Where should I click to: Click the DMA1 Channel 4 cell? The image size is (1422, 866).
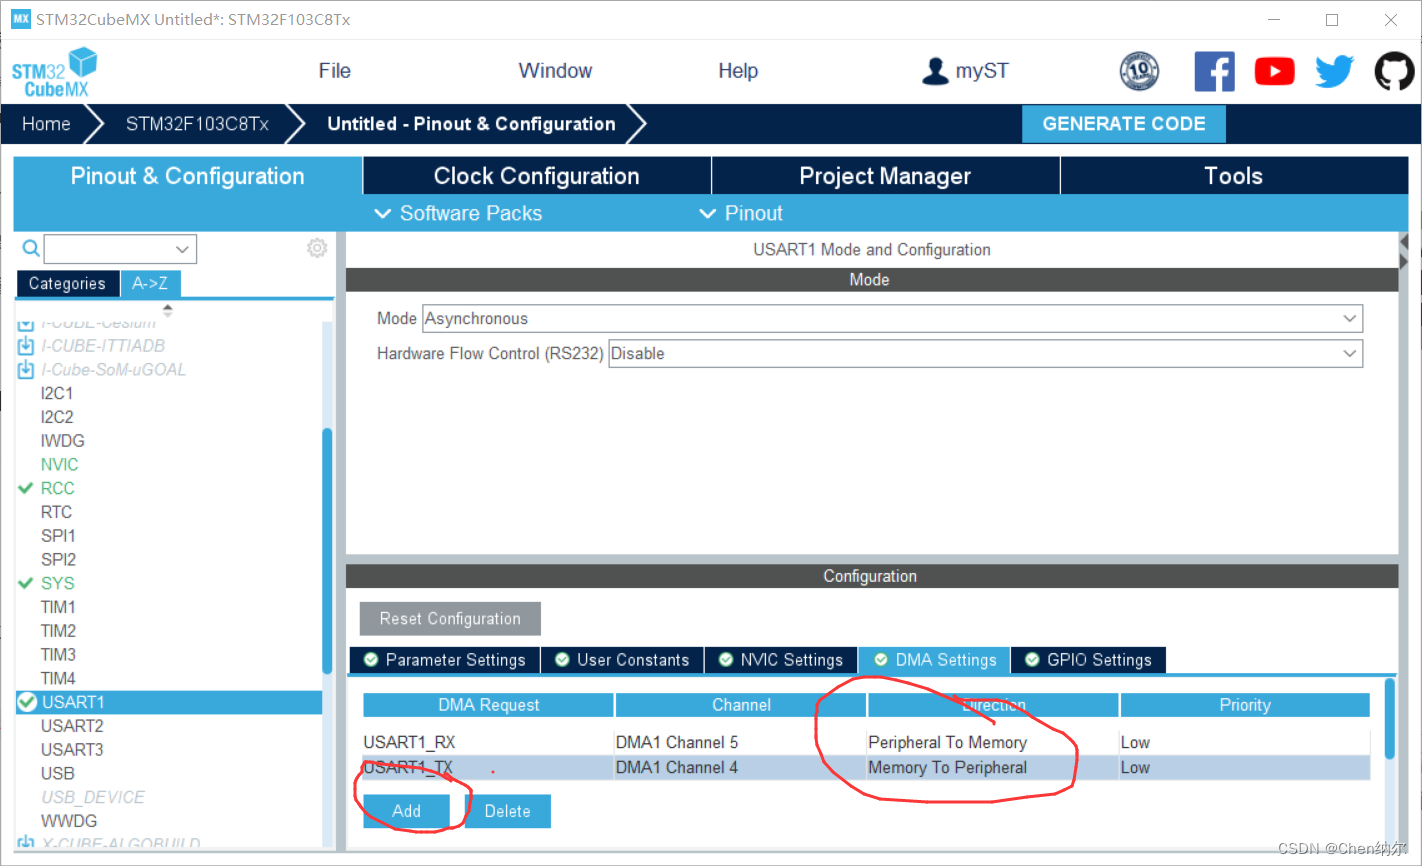(x=740, y=768)
